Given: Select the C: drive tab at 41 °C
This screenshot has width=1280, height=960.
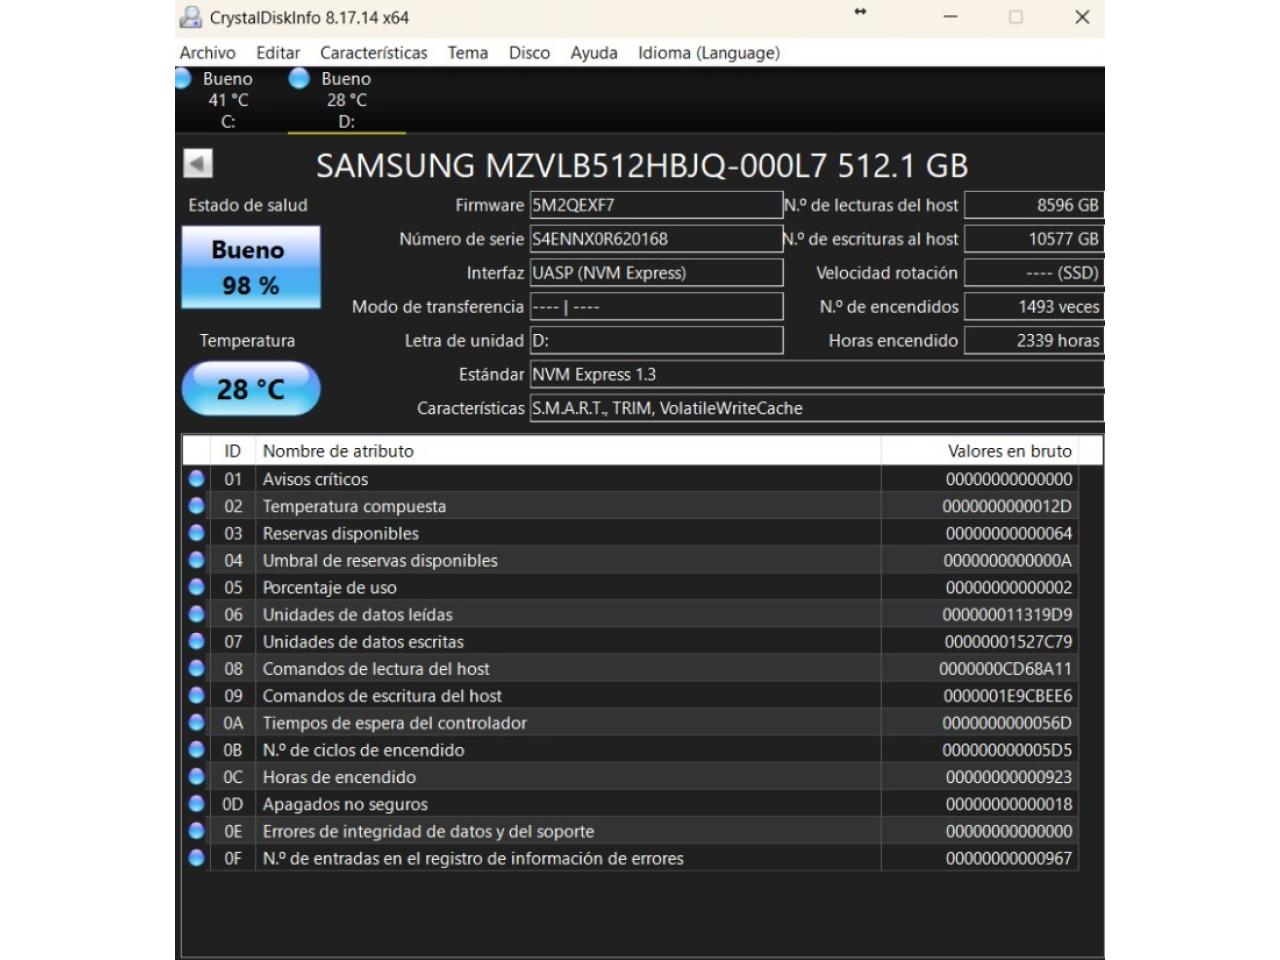Looking at the screenshot, I should 228,100.
